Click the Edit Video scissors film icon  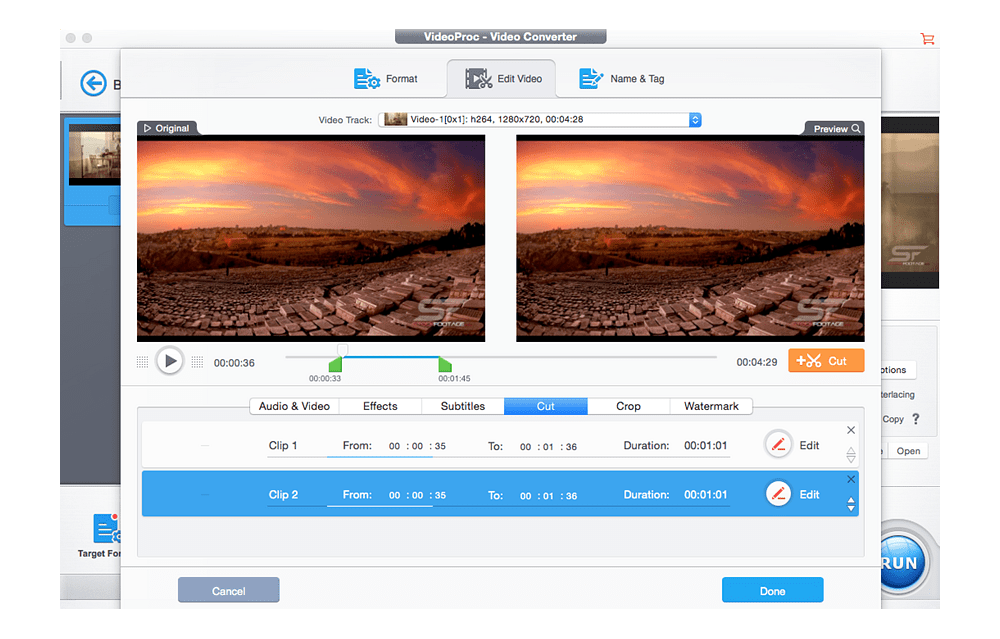pyautogui.click(x=478, y=78)
